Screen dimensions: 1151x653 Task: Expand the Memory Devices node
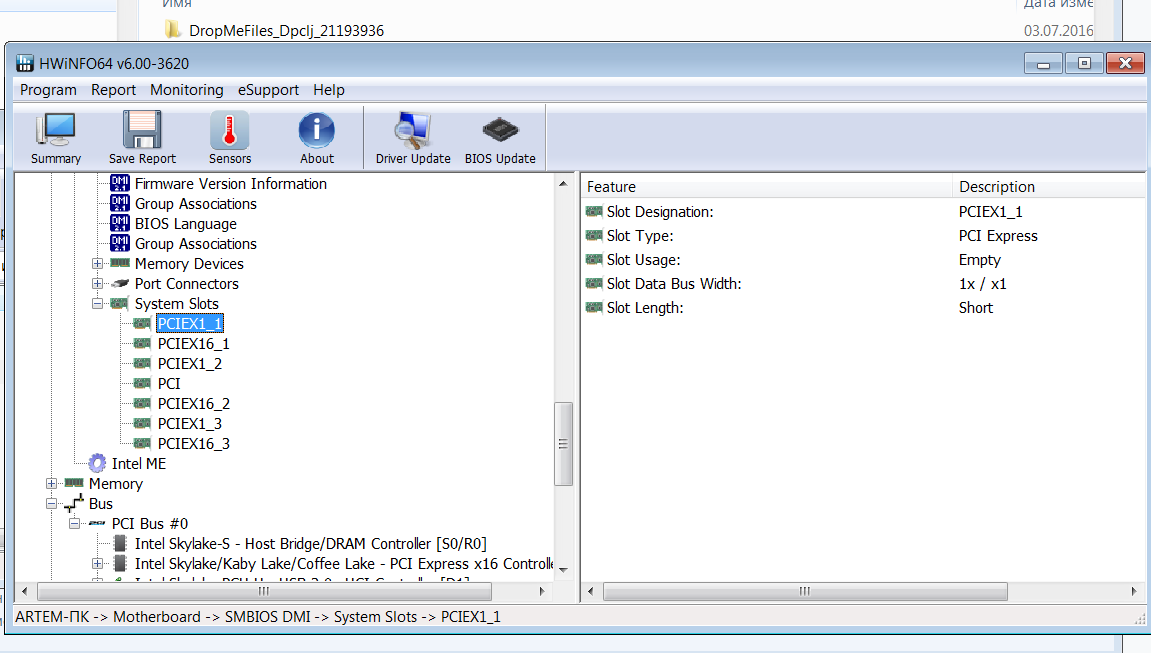click(x=97, y=263)
